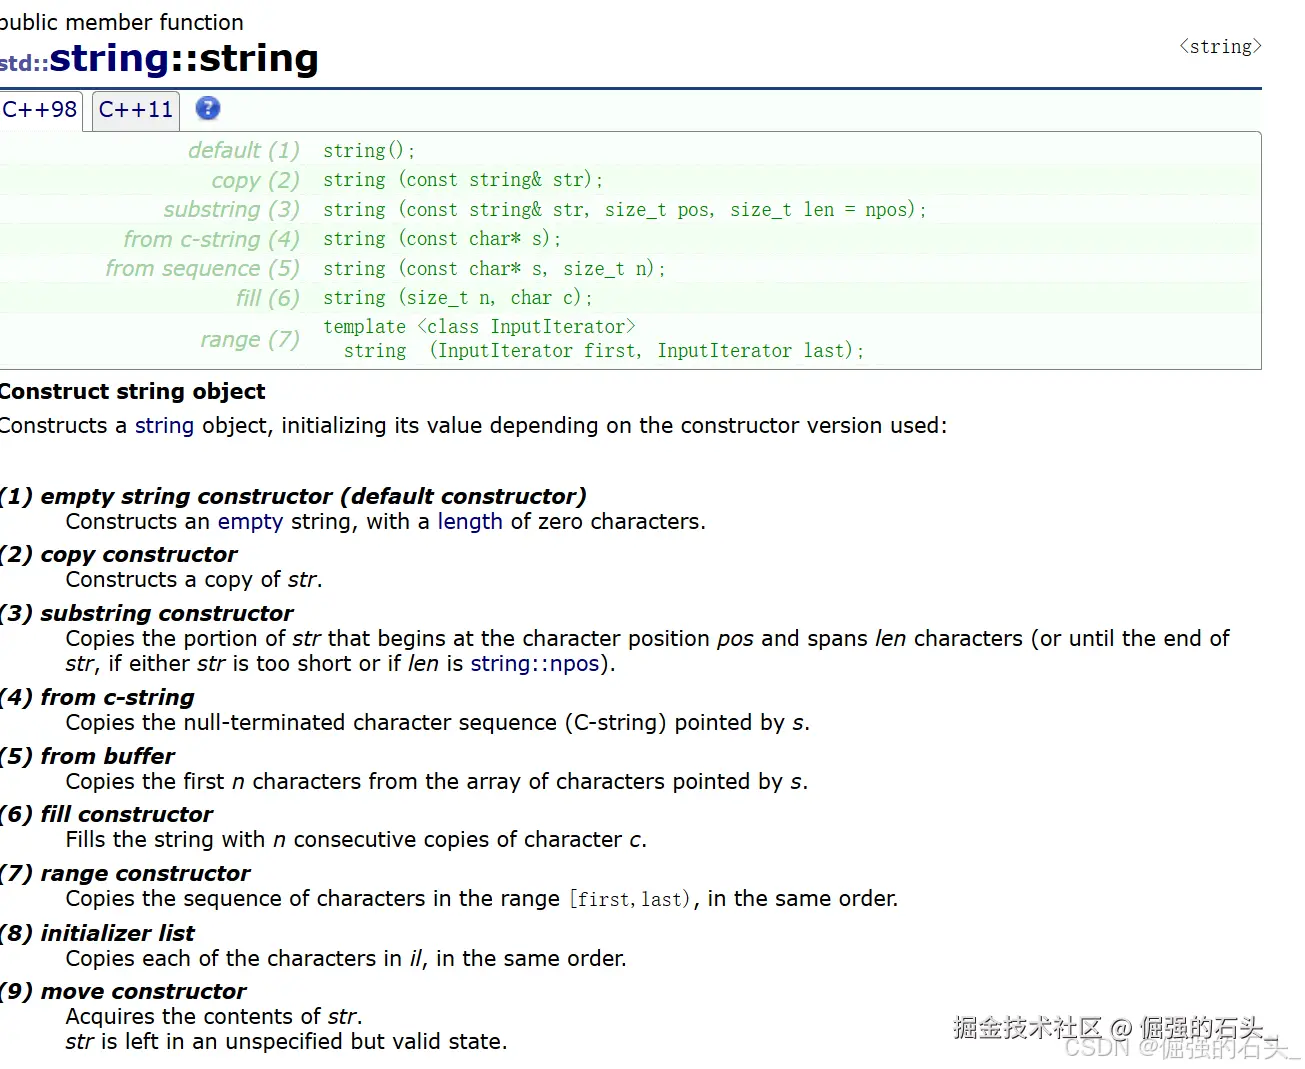Select the substring (3) signature label

click(x=232, y=210)
